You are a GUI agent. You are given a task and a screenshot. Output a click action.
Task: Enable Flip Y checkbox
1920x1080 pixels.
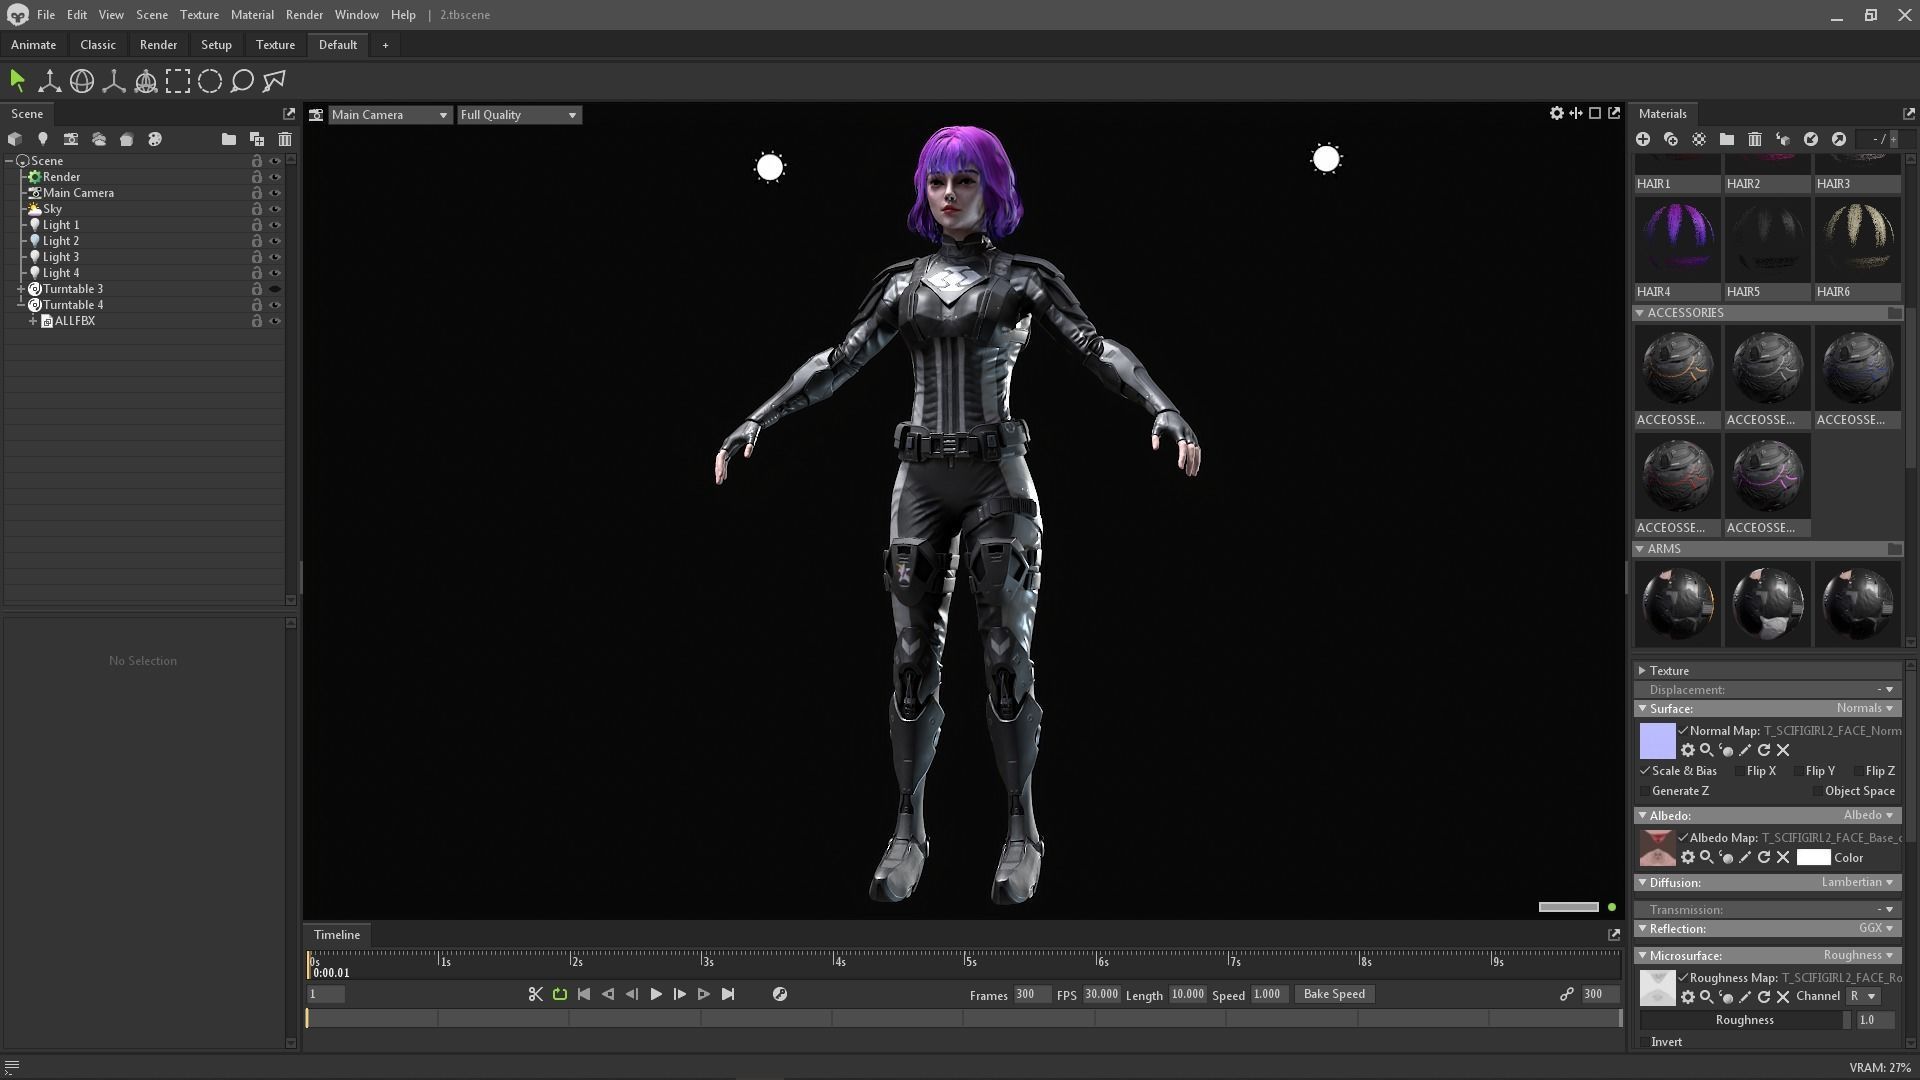click(1798, 771)
